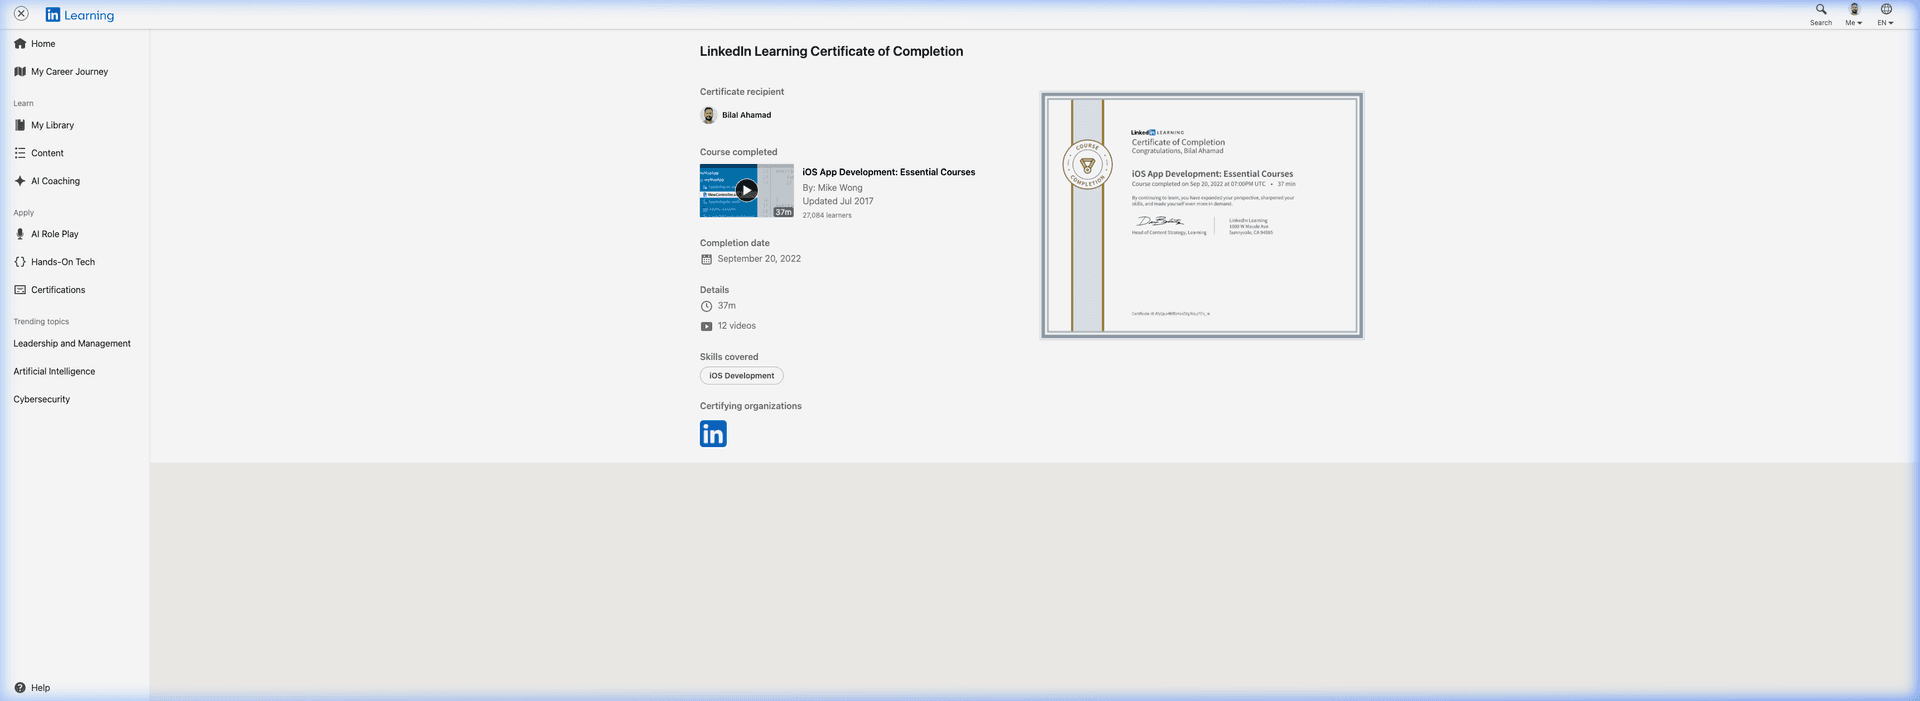Open the Artificial Intelligence trending topic

[x=54, y=372]
